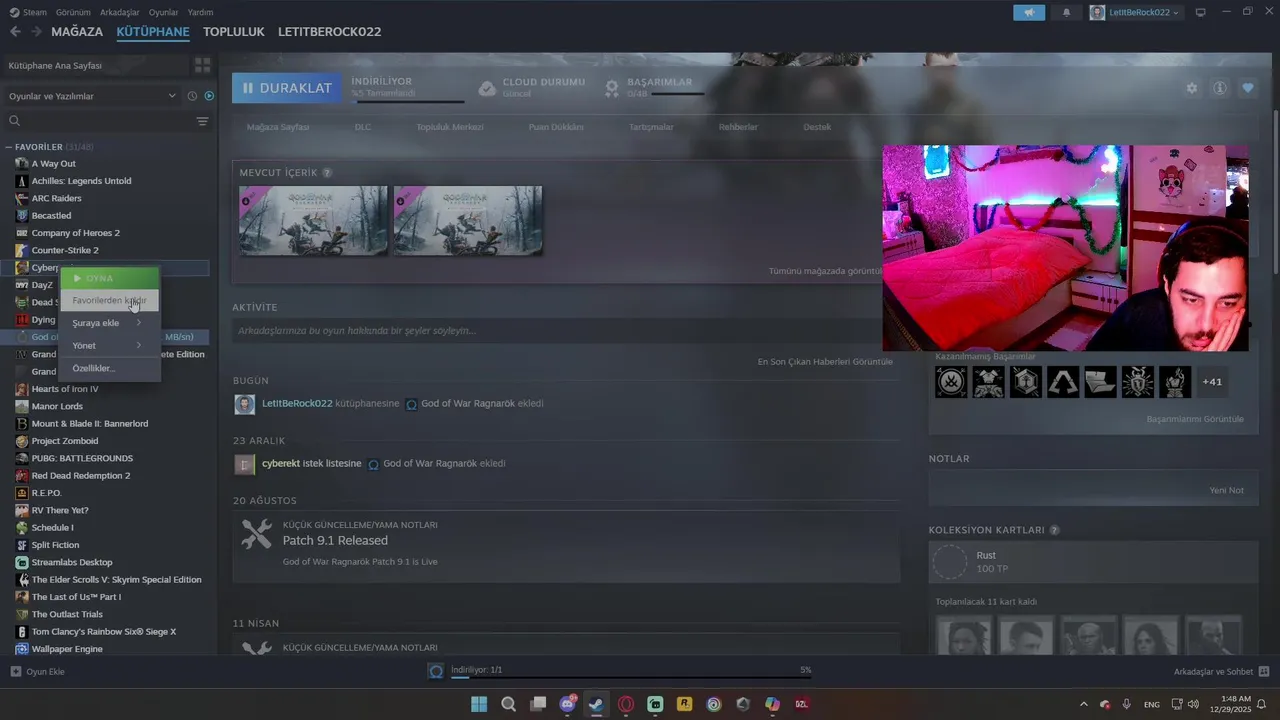Collapse the FAVORİLER category
Image resolution: width=1280 pixels, height=720 pixels.
click(x=8, y=147)
